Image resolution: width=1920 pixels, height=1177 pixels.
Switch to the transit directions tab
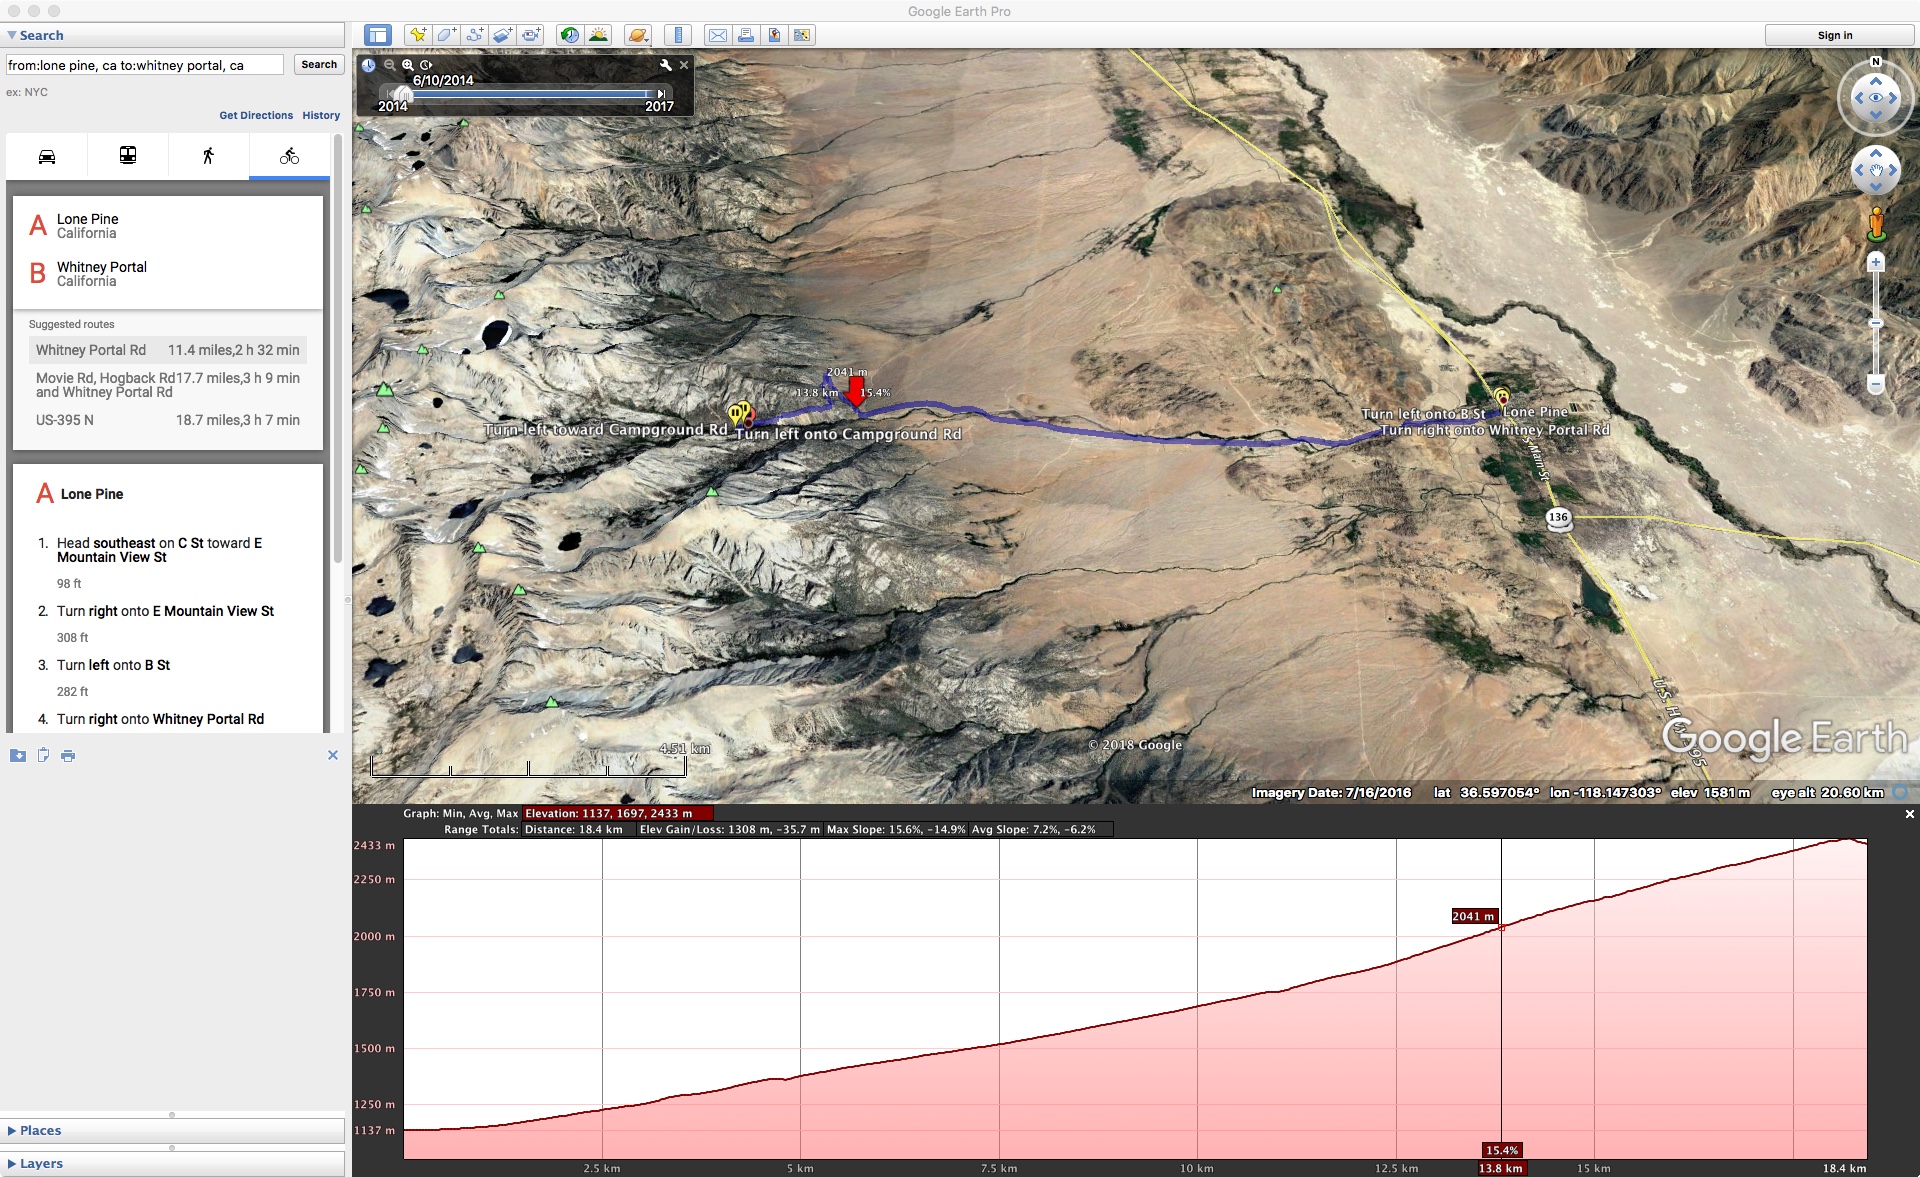tap(128, 156)
